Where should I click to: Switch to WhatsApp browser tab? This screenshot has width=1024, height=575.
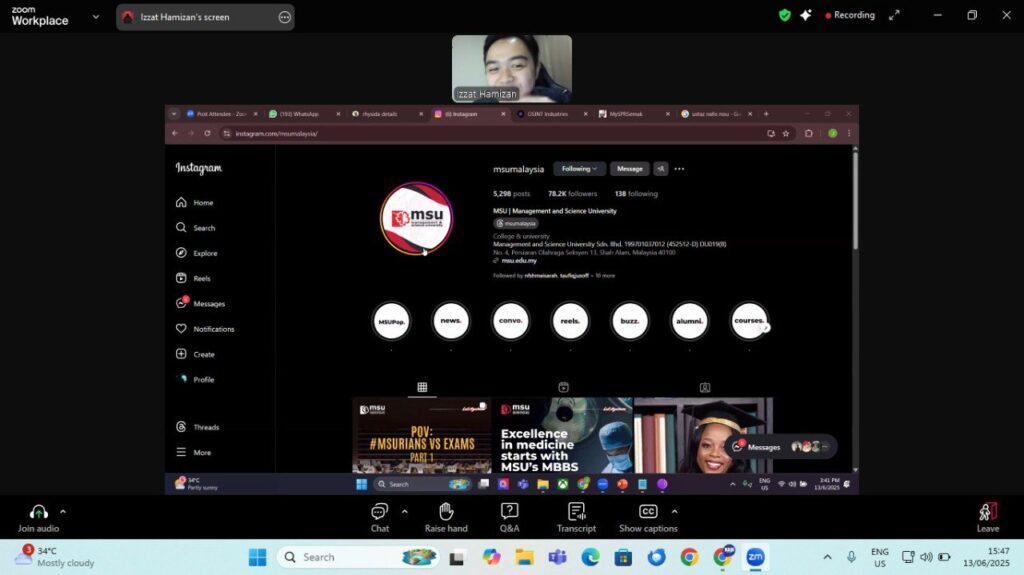point(304,114)
